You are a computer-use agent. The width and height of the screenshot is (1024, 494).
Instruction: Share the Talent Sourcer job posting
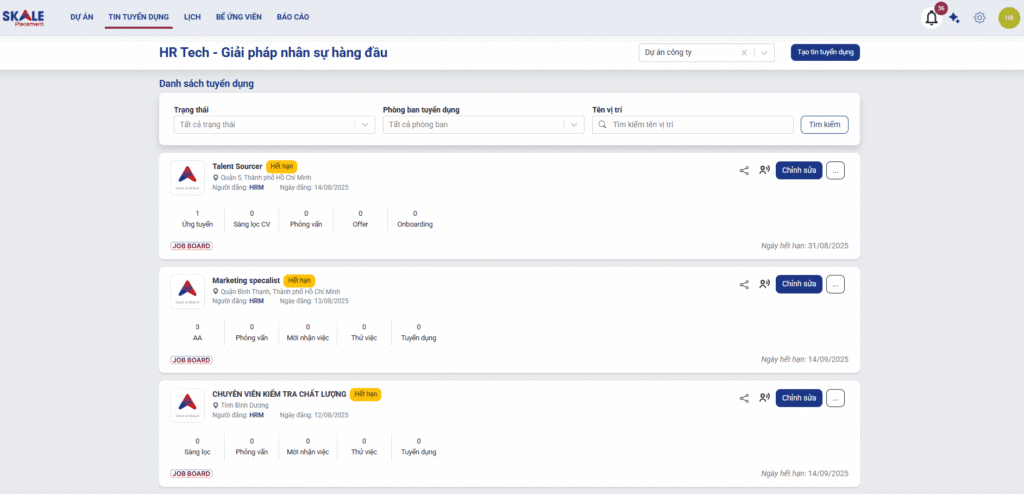(x=744, y=170)
